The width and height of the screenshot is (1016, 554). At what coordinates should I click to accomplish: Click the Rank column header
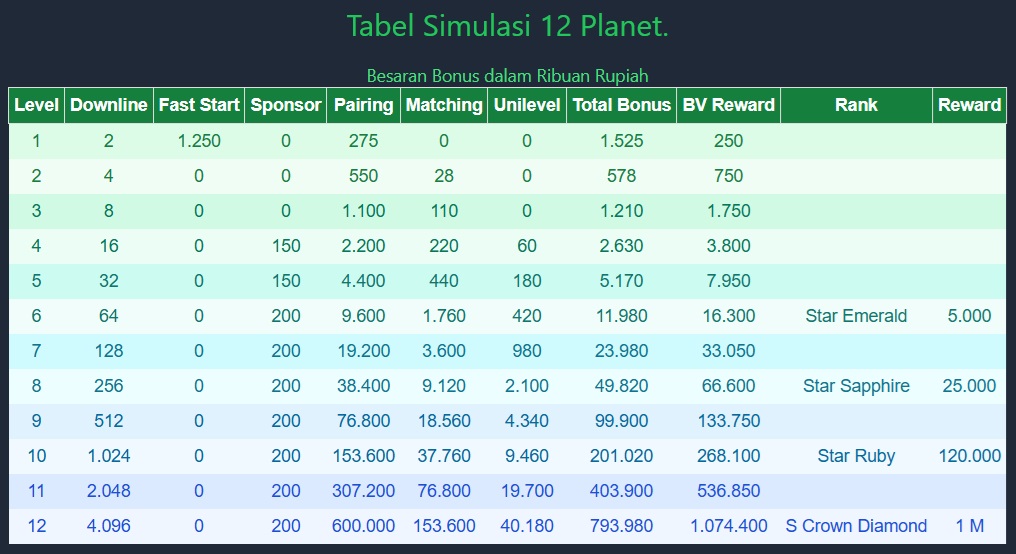[856, 105]
